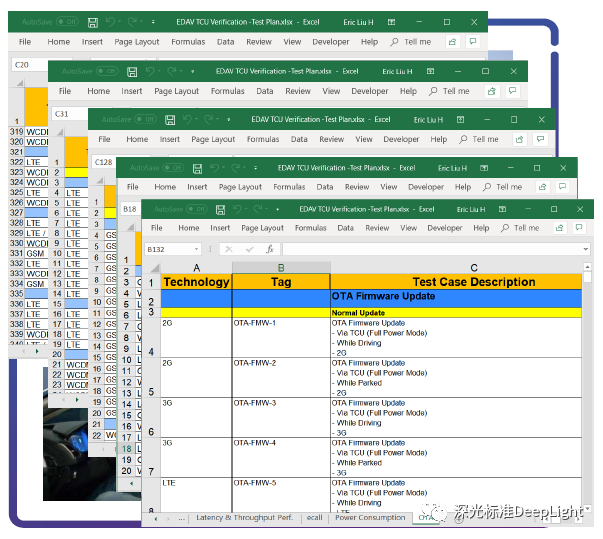The width and height of the screenshot is (603, 539).
Task: Select the Tag header cell
Action: tap(281, 282)
